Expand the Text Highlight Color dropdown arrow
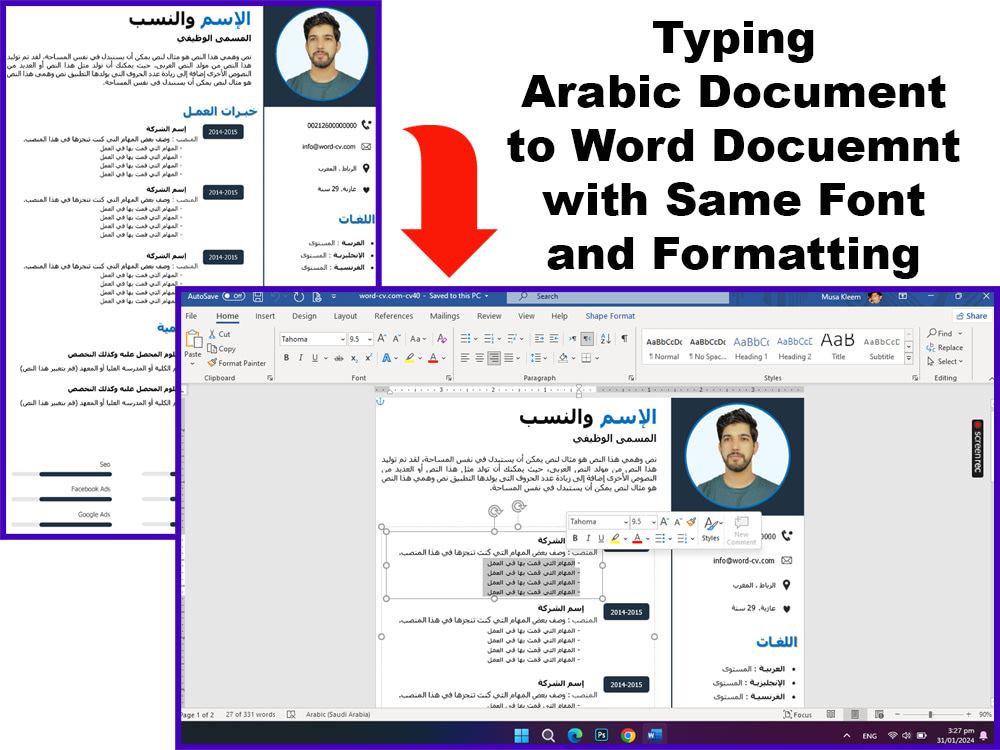1000x750 pixels. (x=420, y=357)
